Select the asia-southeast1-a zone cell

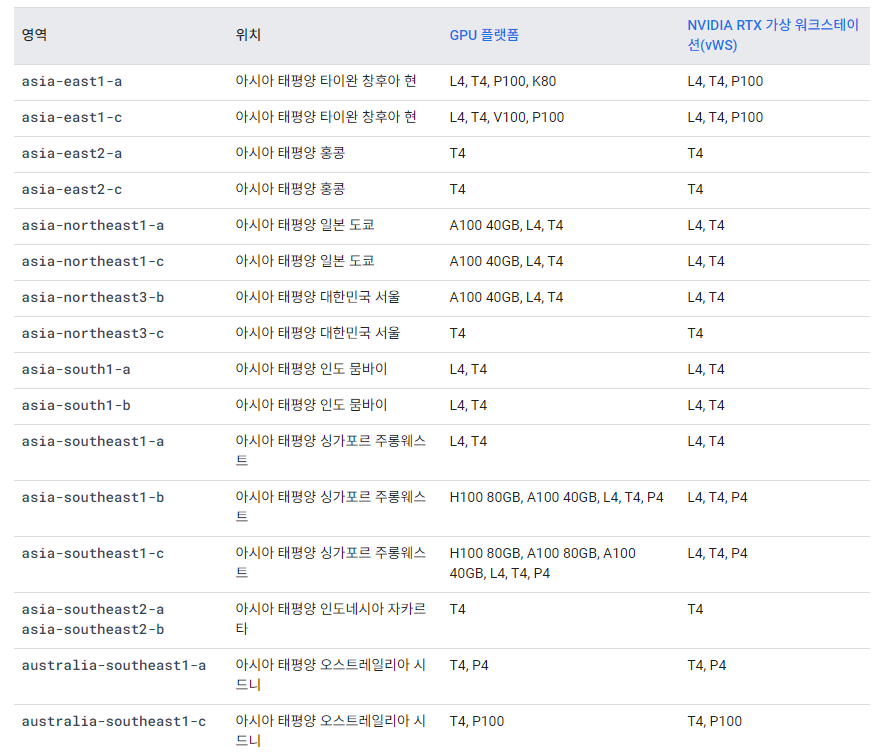93,442
